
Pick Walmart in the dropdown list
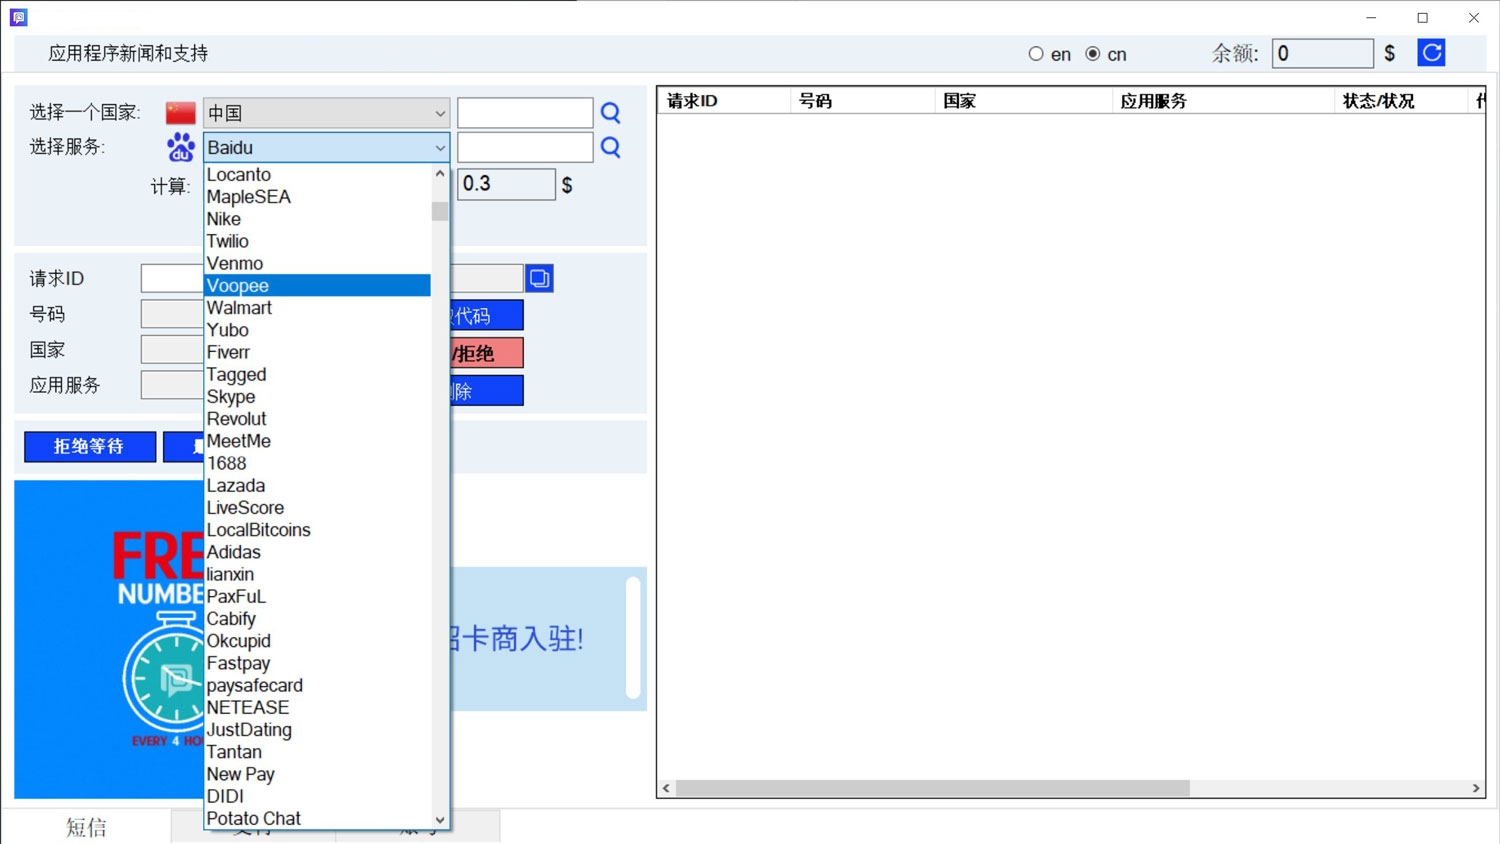317,308
